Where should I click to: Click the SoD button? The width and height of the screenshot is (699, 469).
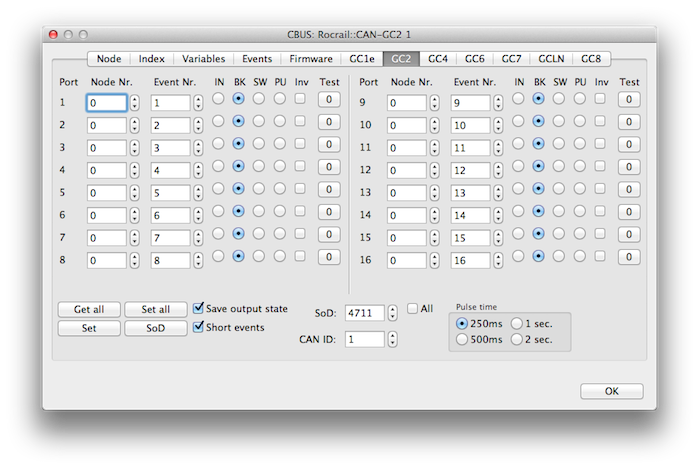tap(154, 328)
